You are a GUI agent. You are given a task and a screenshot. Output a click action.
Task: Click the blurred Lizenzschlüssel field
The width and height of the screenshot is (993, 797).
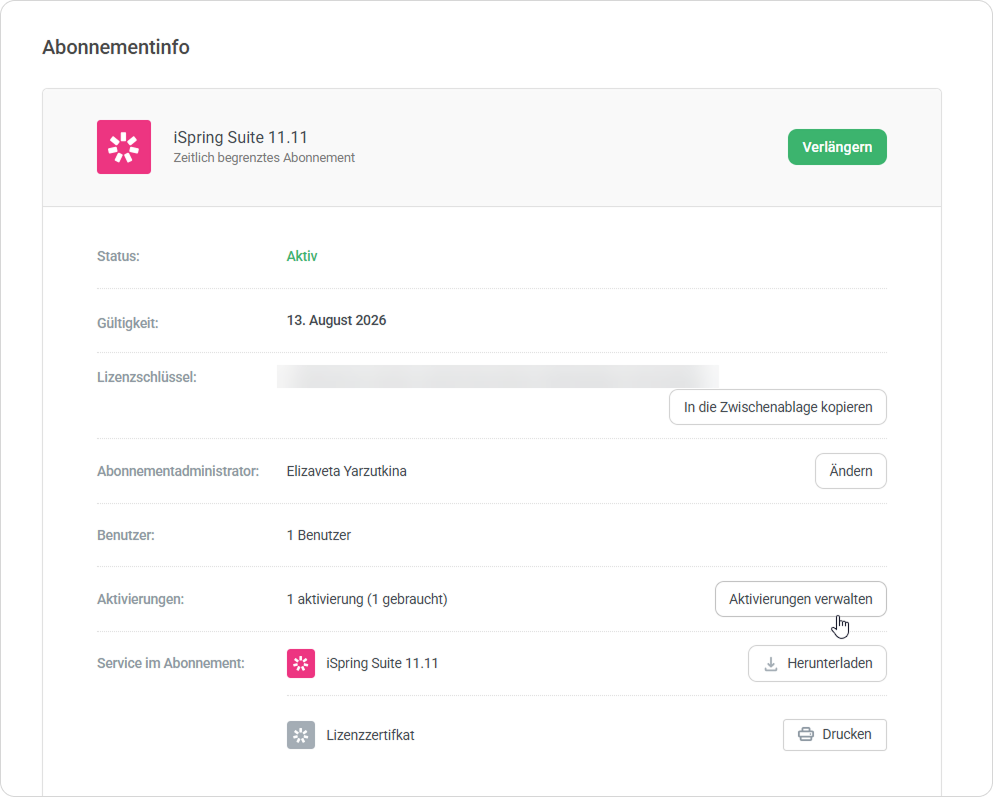click(x=498, y=377)
